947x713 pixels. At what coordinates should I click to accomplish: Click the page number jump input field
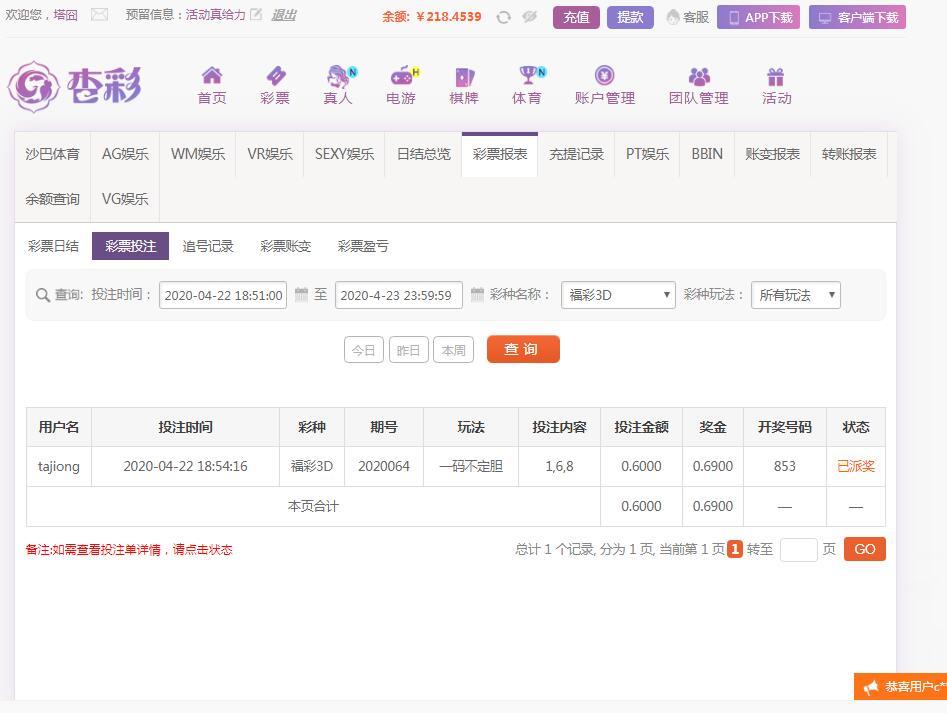click(x=798, y=549)
